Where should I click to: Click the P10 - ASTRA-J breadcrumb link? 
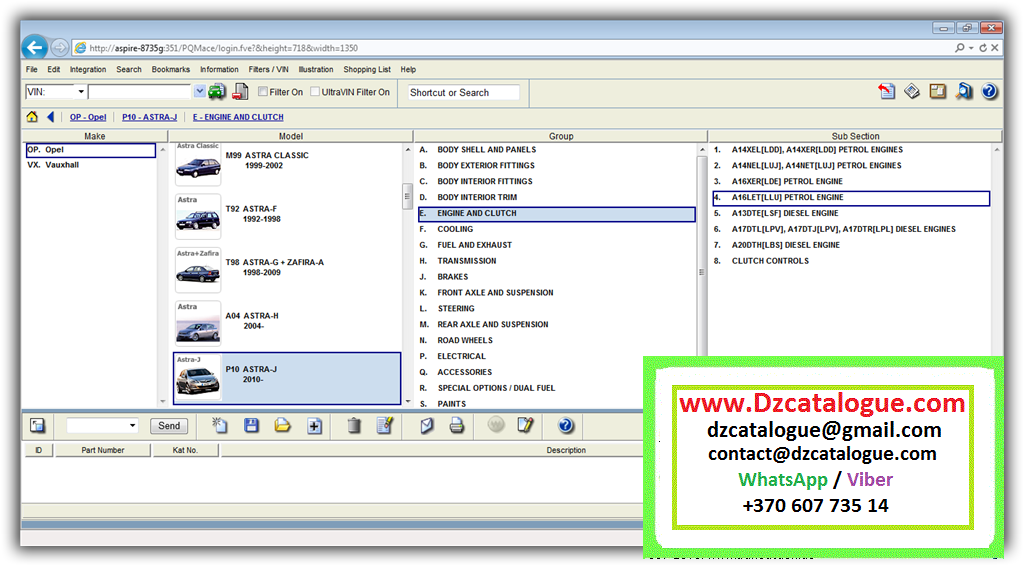tap(149, 117)
